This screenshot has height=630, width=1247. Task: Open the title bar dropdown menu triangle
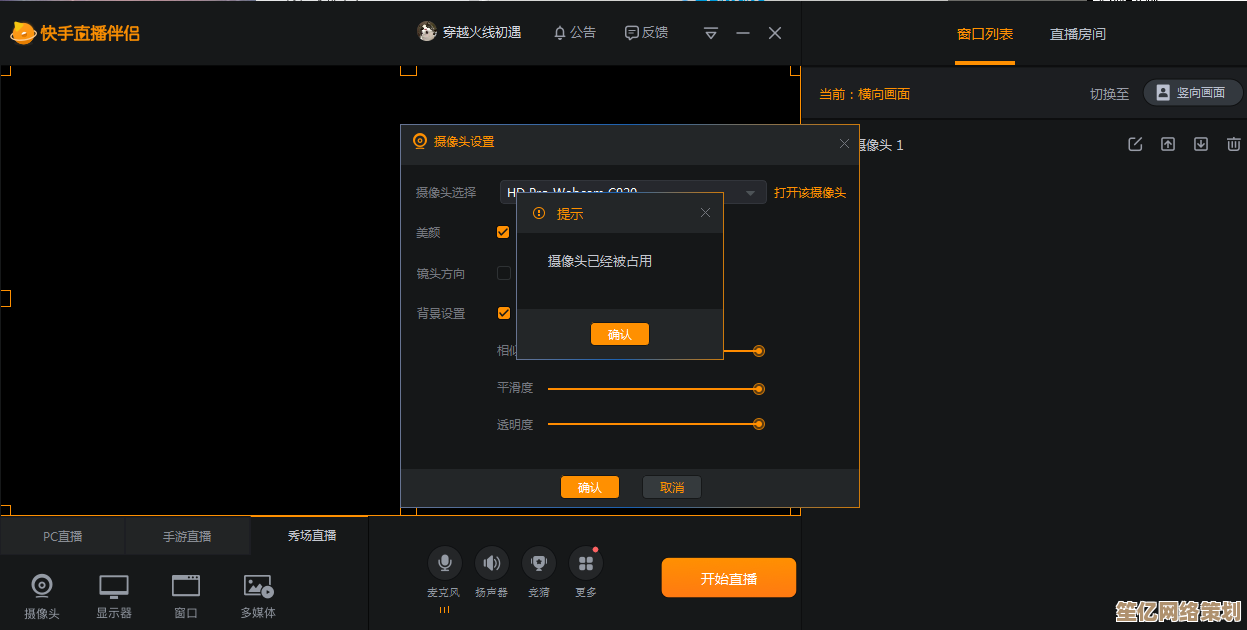711,33
